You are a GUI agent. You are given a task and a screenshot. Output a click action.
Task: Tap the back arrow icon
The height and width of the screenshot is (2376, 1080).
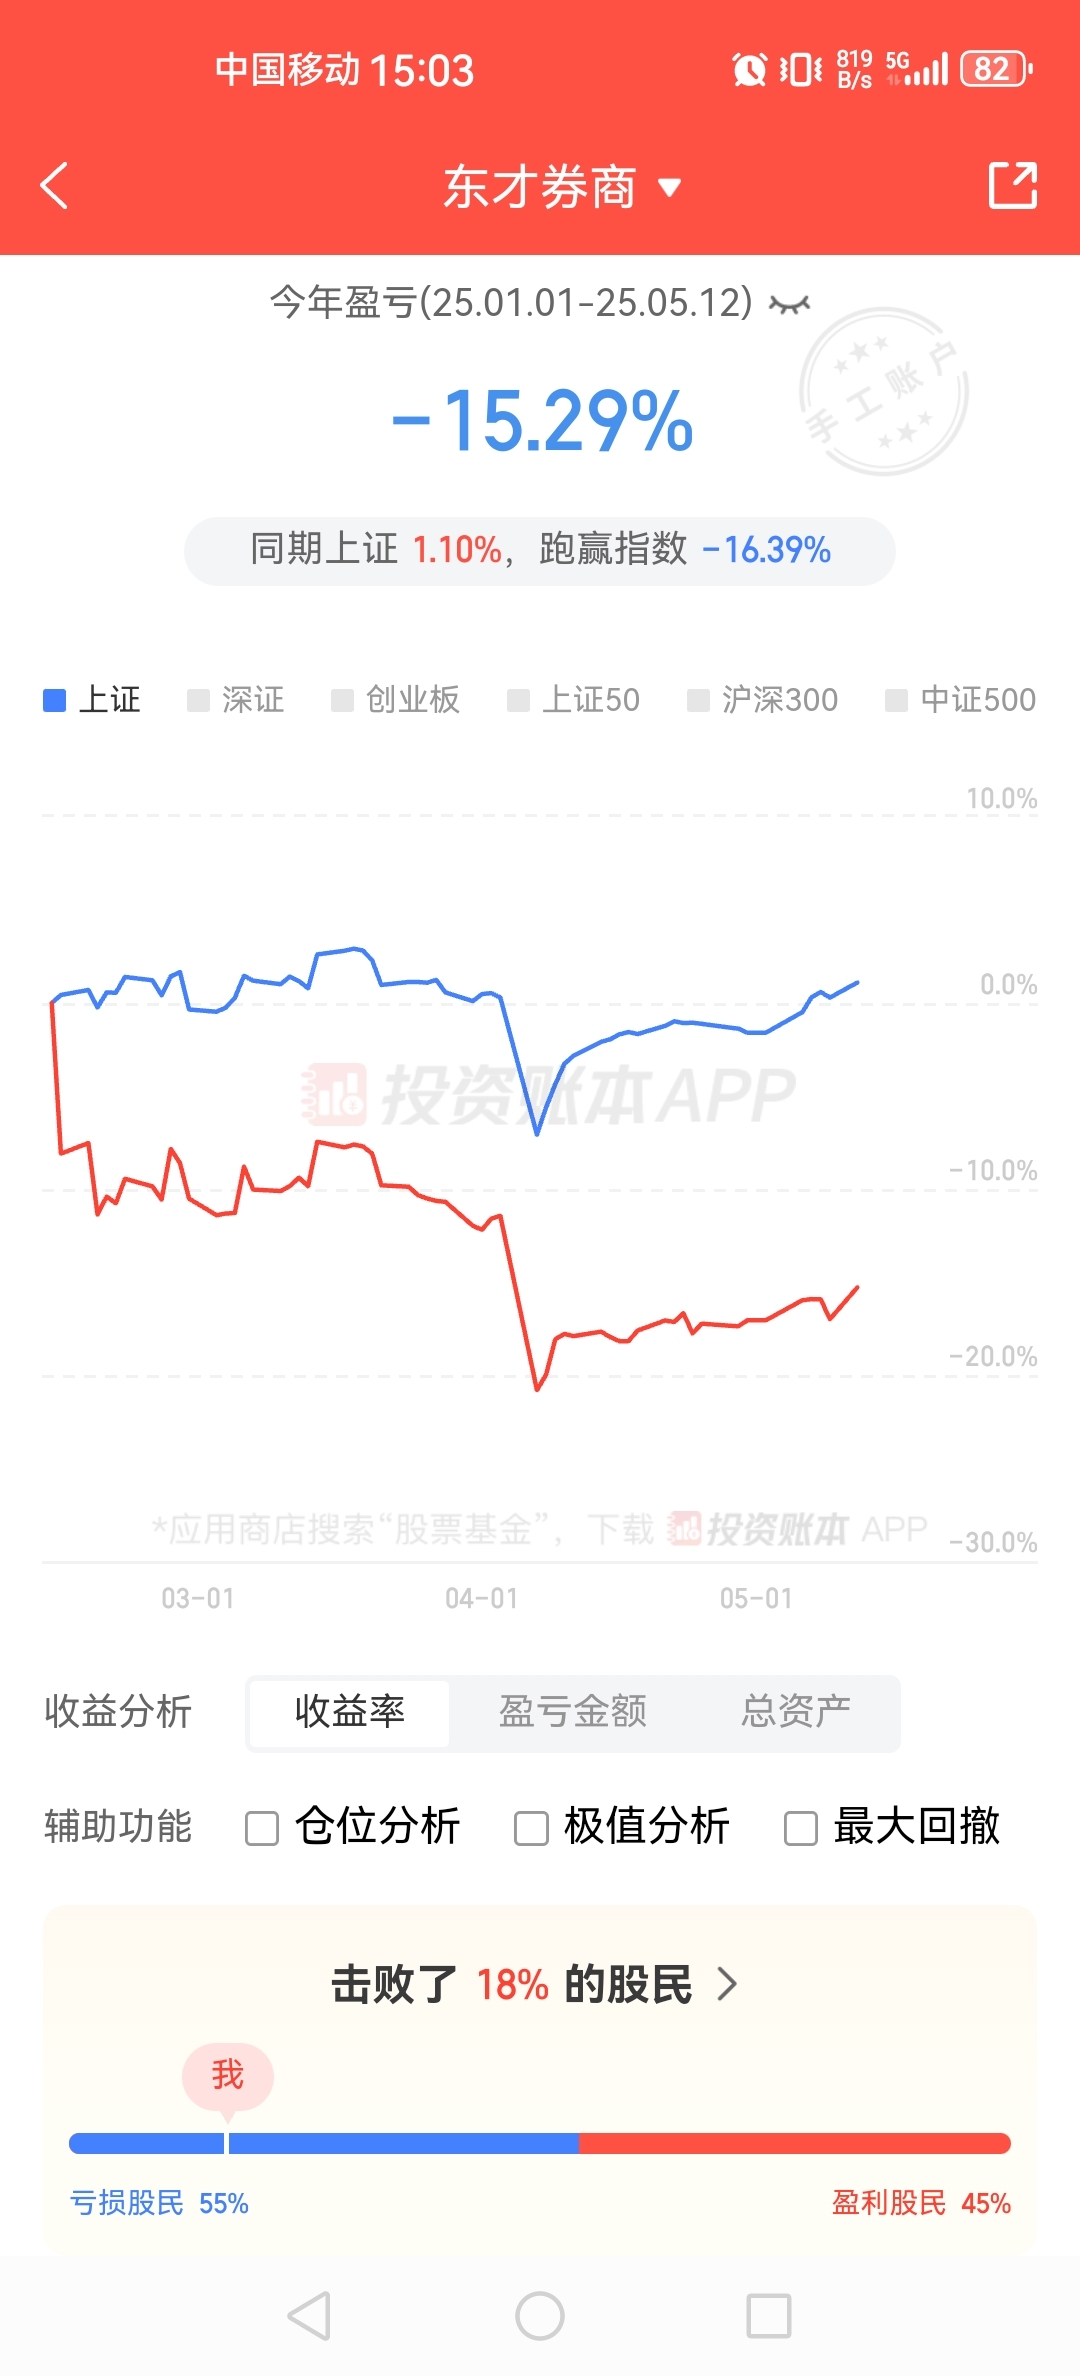[x=54, y=186]
